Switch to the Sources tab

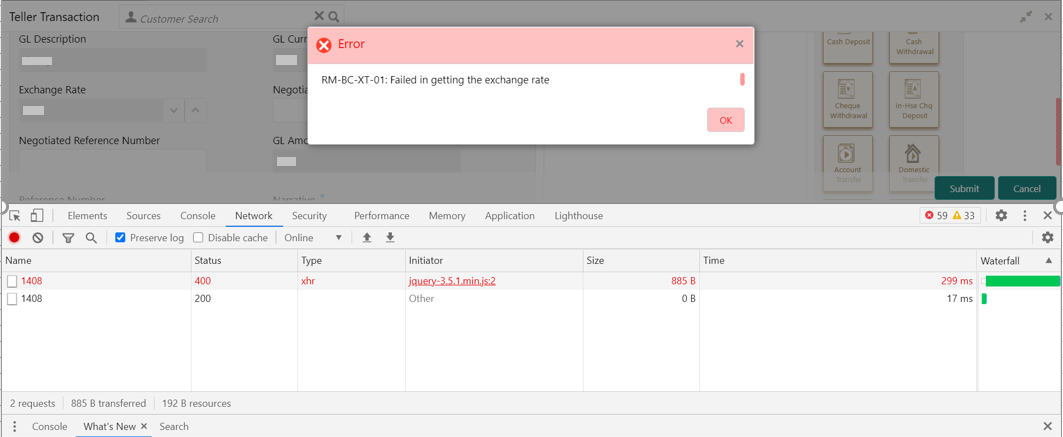144,215
